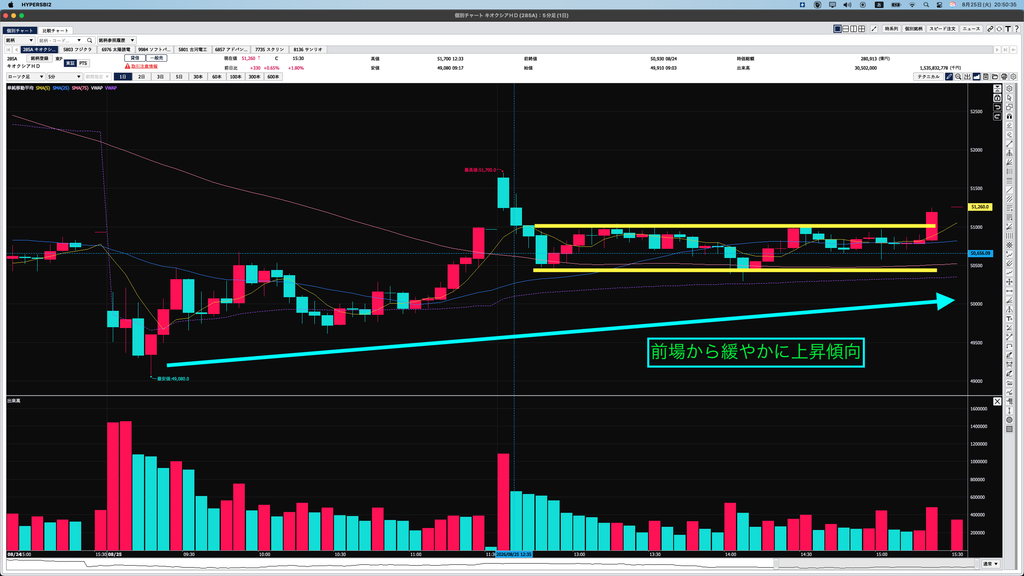Click the link chain icon in toolbar

point(990,29)
